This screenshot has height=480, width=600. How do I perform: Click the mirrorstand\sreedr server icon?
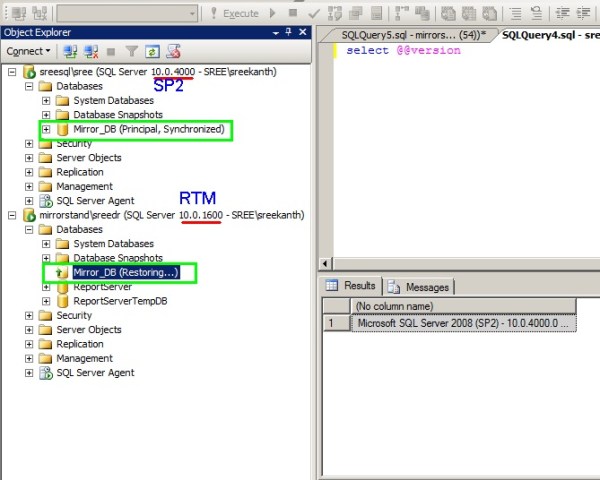[x=29, y=215]
